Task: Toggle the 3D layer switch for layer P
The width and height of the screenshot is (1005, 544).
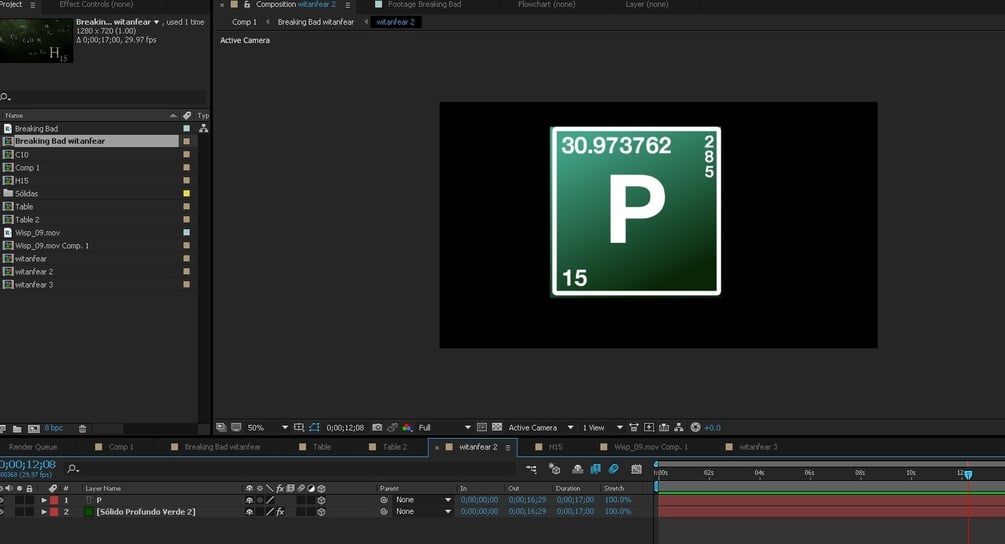Action: tap(321, 500)
